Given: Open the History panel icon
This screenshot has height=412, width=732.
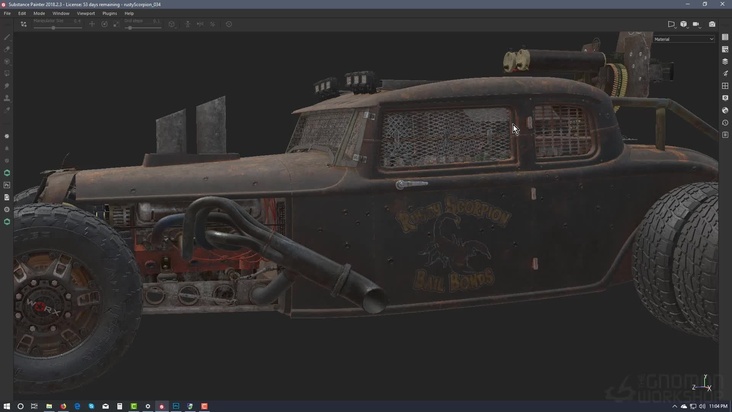Looking at the screenshot, I should coord(725,123).
